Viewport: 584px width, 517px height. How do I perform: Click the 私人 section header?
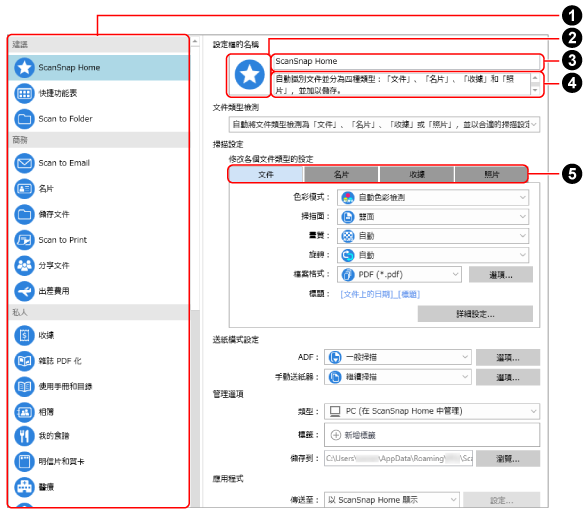(98, 312)
